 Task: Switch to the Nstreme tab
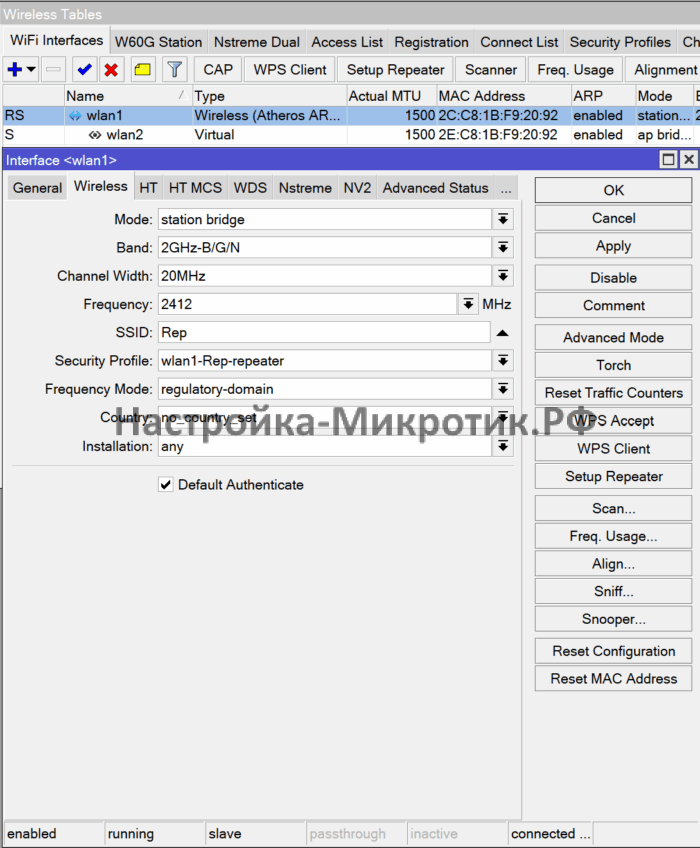(x=305, y=188)
